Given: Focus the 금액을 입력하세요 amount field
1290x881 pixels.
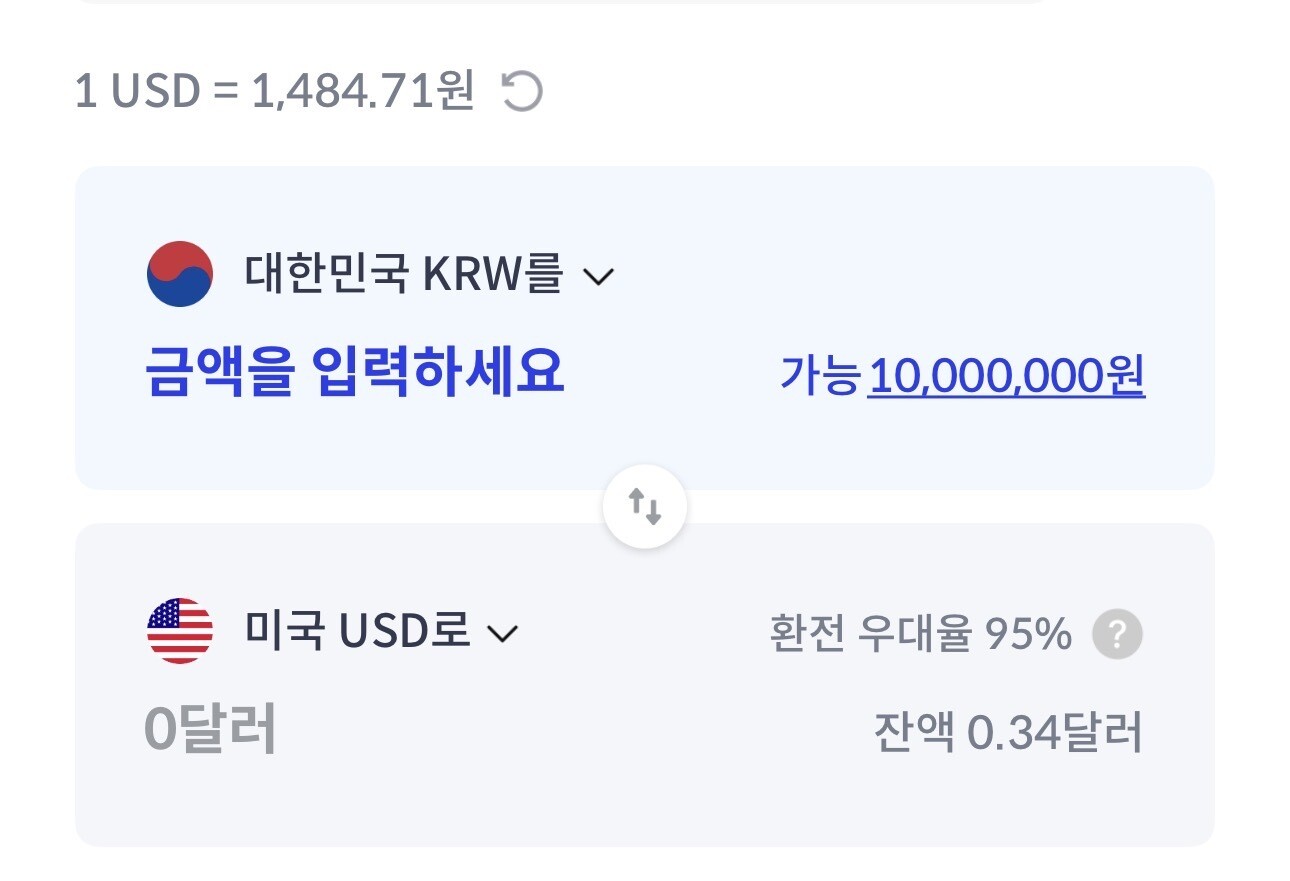Looking at the screenshot, I should (355, 372).
